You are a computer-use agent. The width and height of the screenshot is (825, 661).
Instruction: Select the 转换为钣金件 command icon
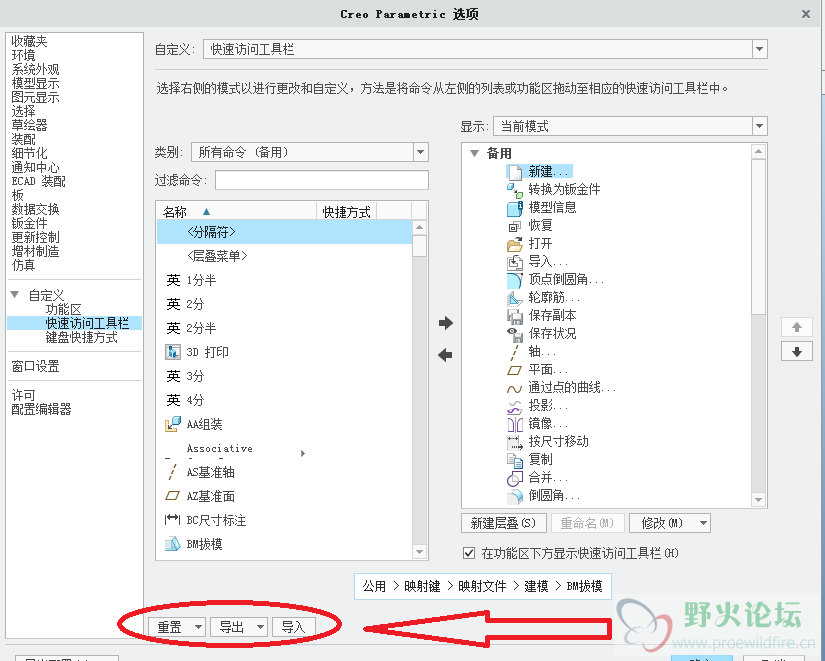[x=515, y=189]
